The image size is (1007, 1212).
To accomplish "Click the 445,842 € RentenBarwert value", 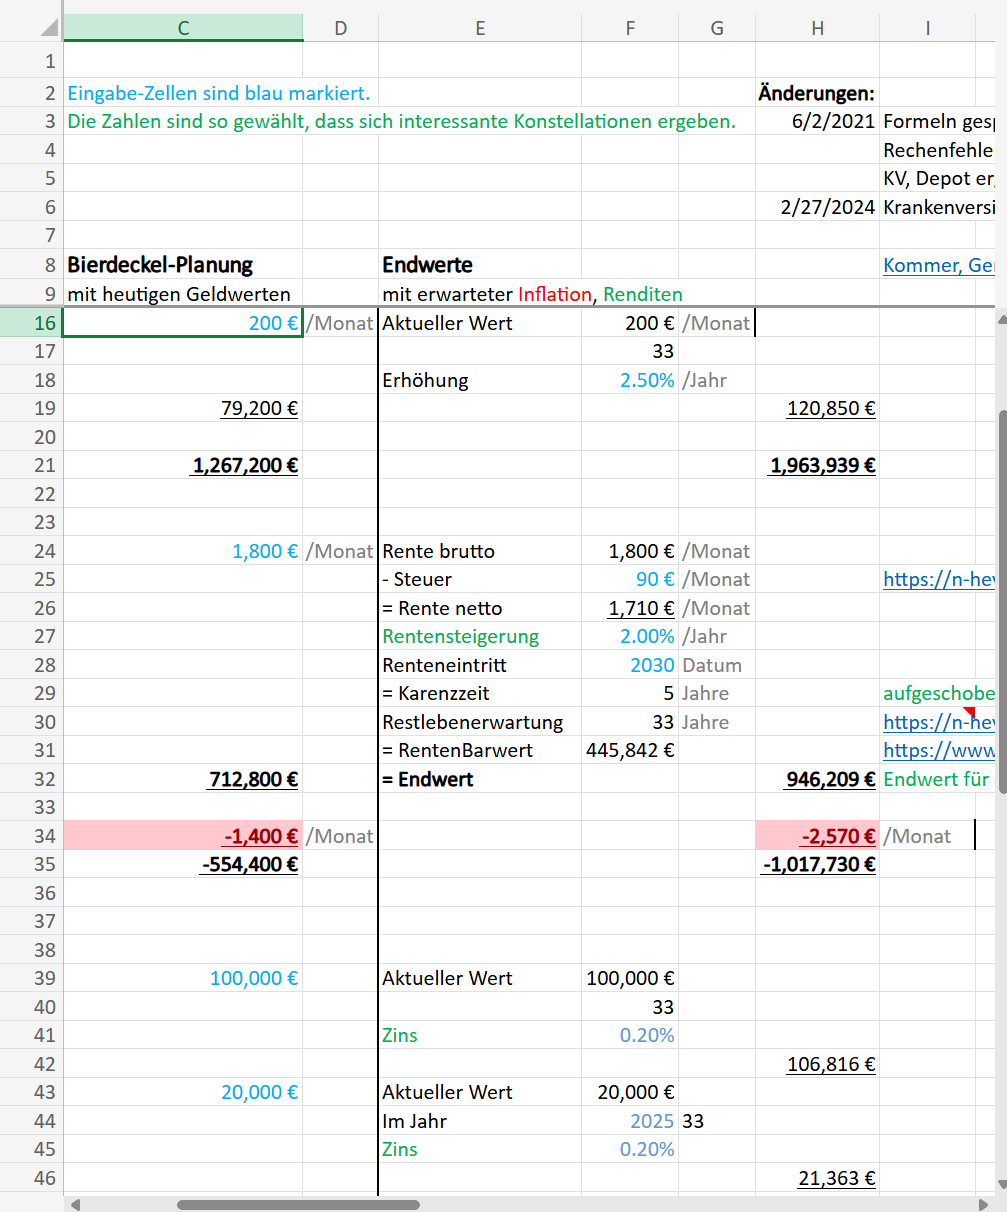I will 630,750.
